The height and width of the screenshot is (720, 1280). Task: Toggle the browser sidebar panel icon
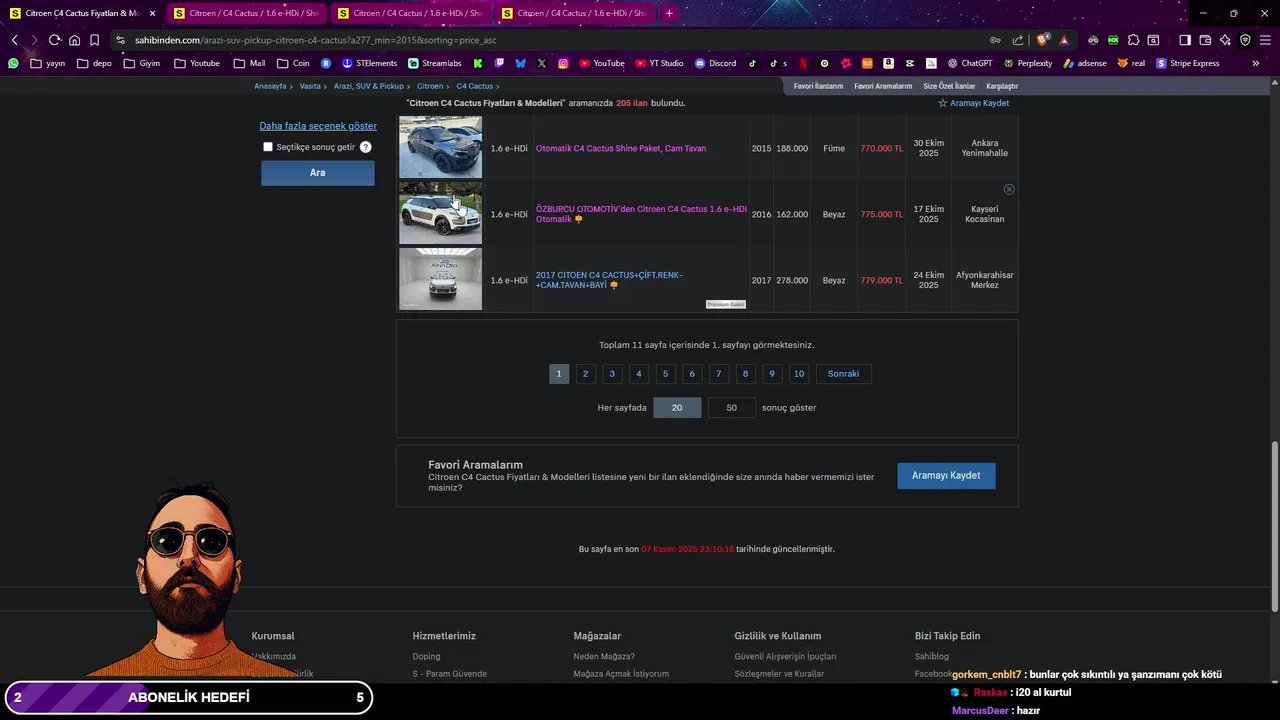(1185, 40)
